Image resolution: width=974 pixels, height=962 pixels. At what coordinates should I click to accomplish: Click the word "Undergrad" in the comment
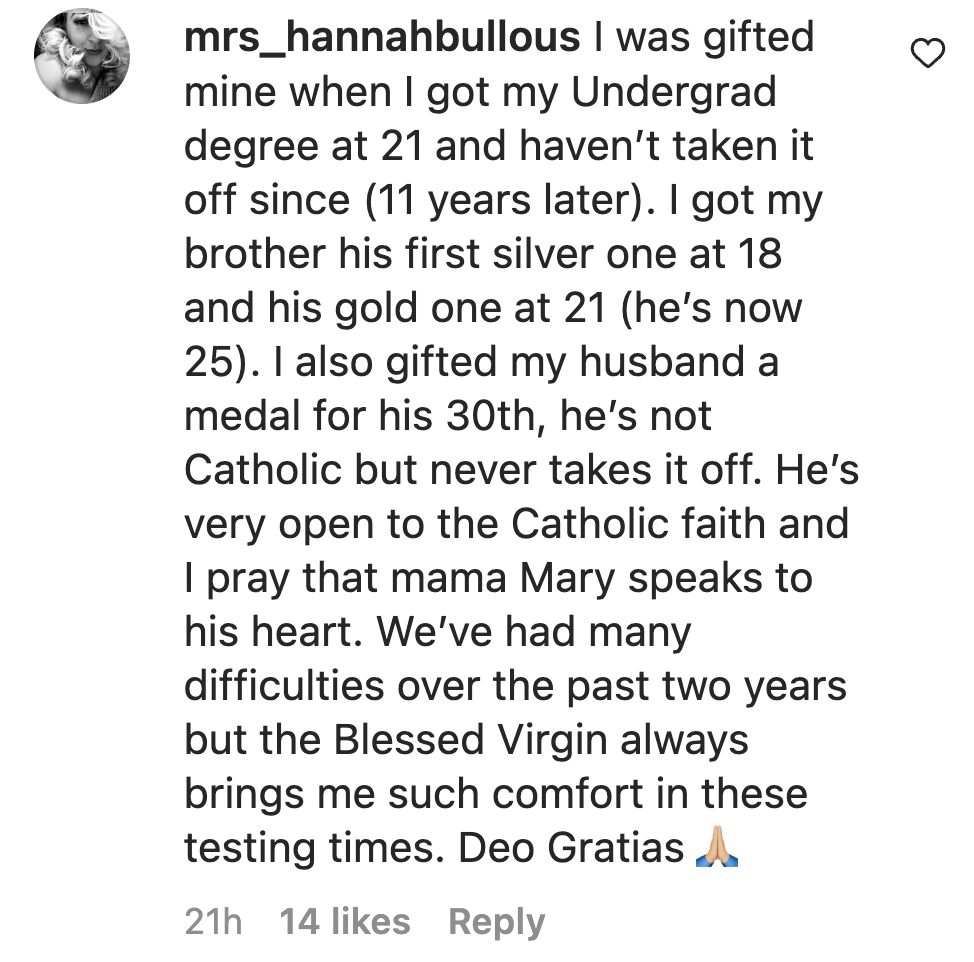pyautogui.click(x=674, y=93)
